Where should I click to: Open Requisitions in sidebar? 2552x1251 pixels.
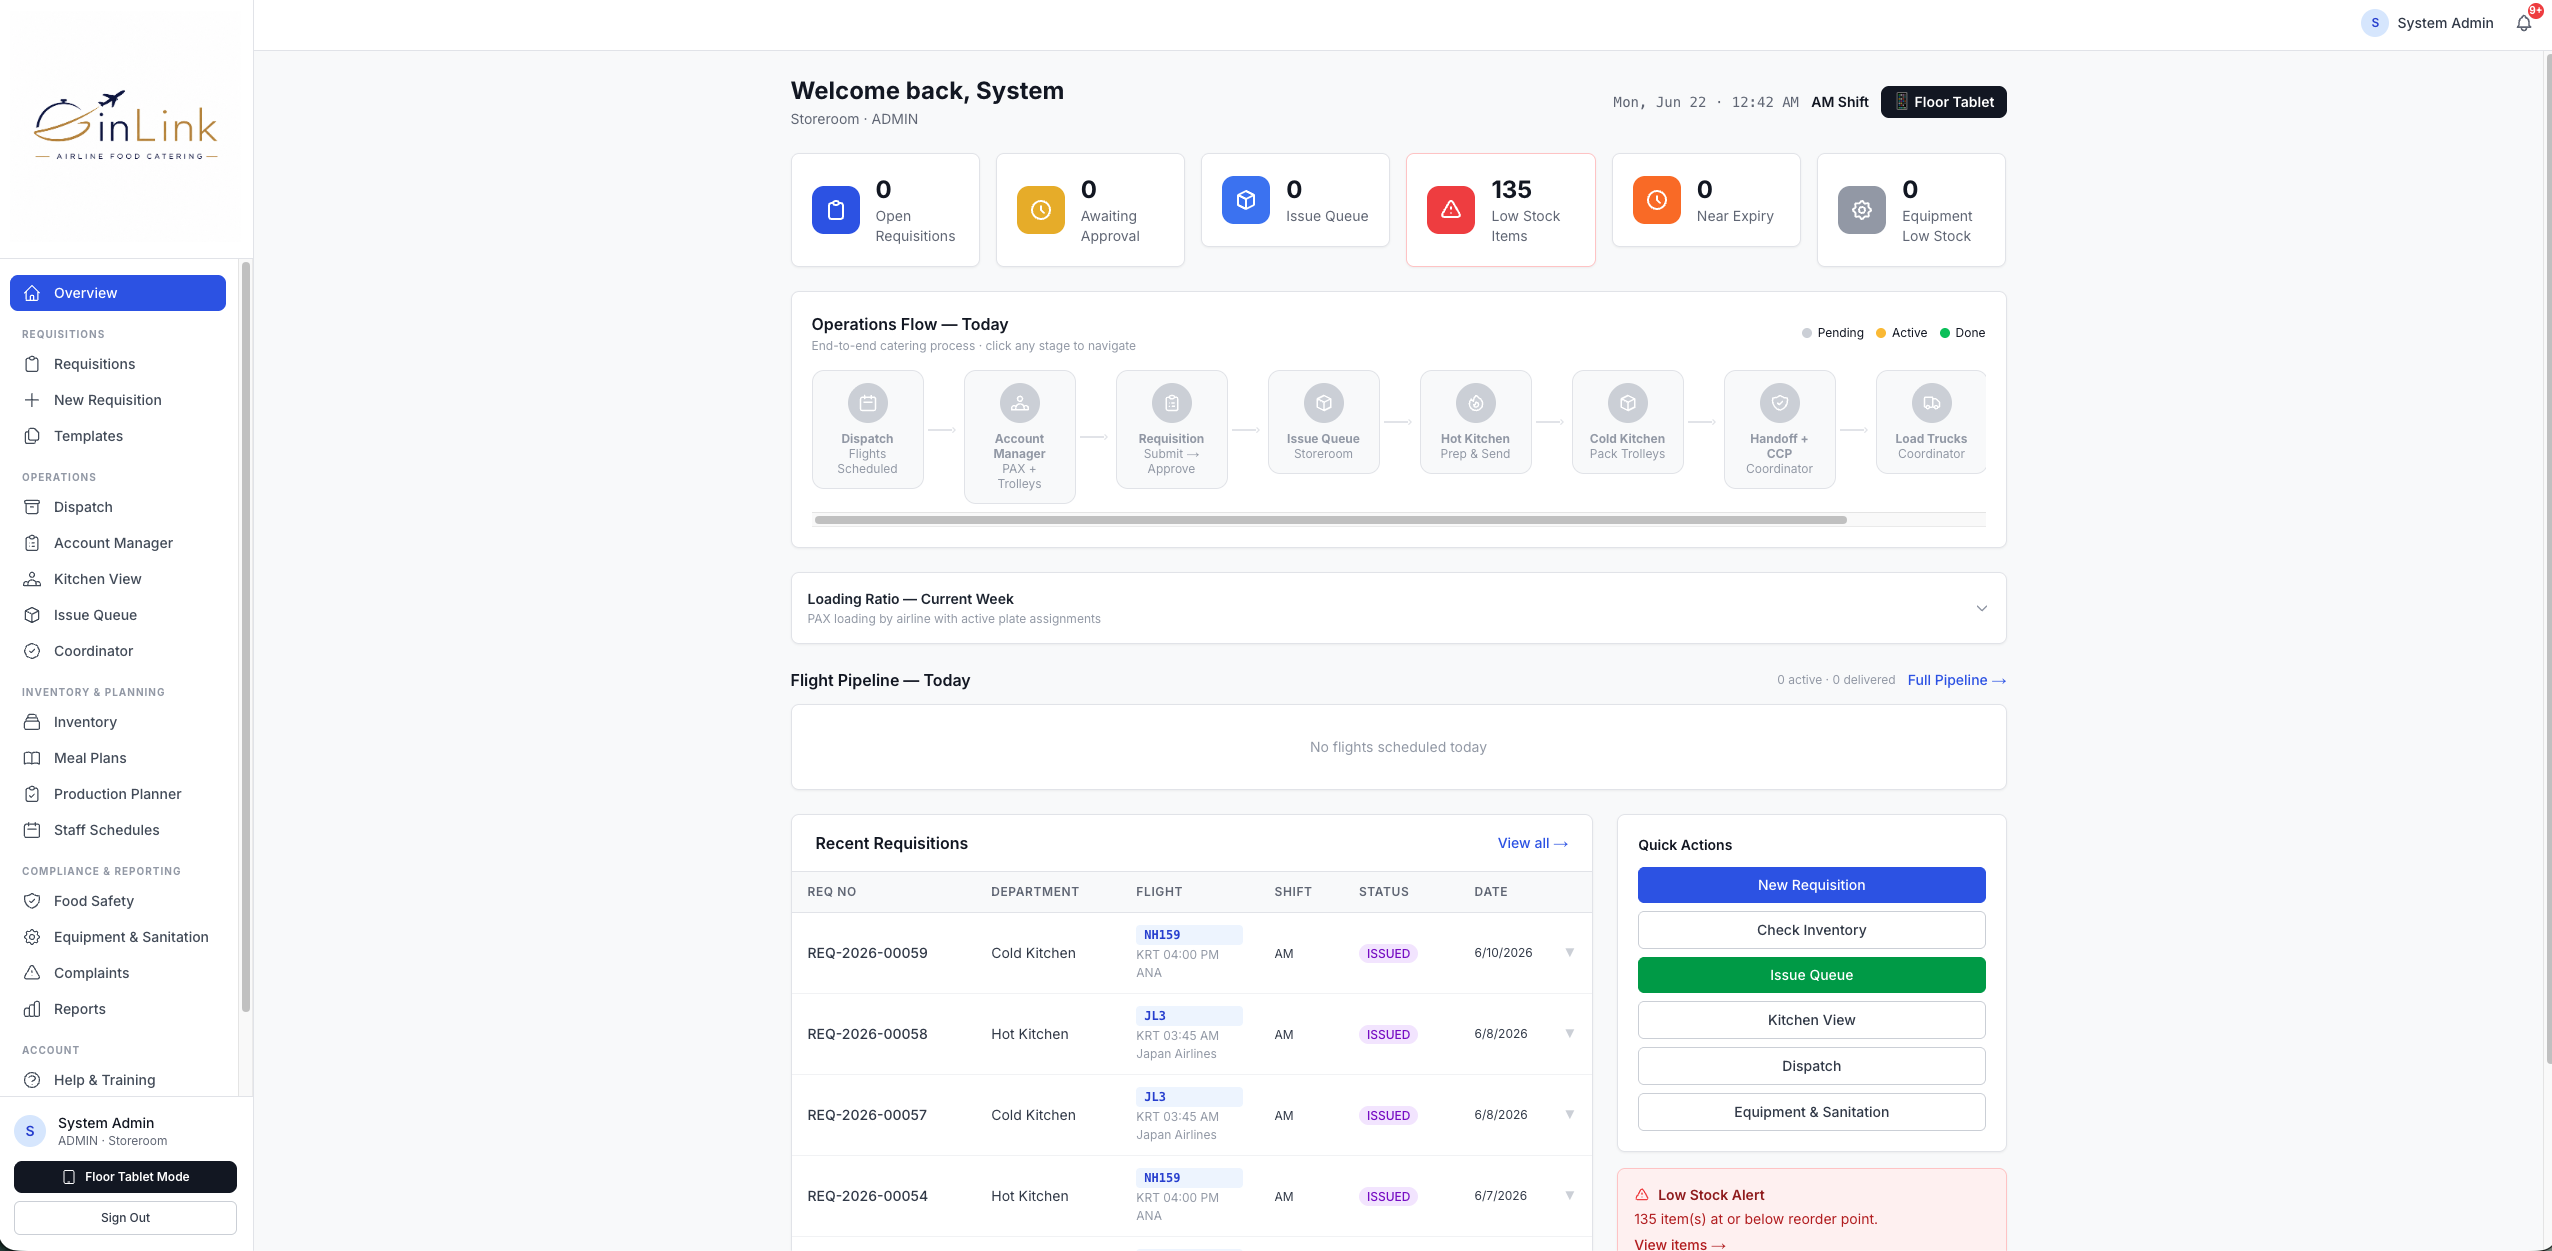[118, 364]
